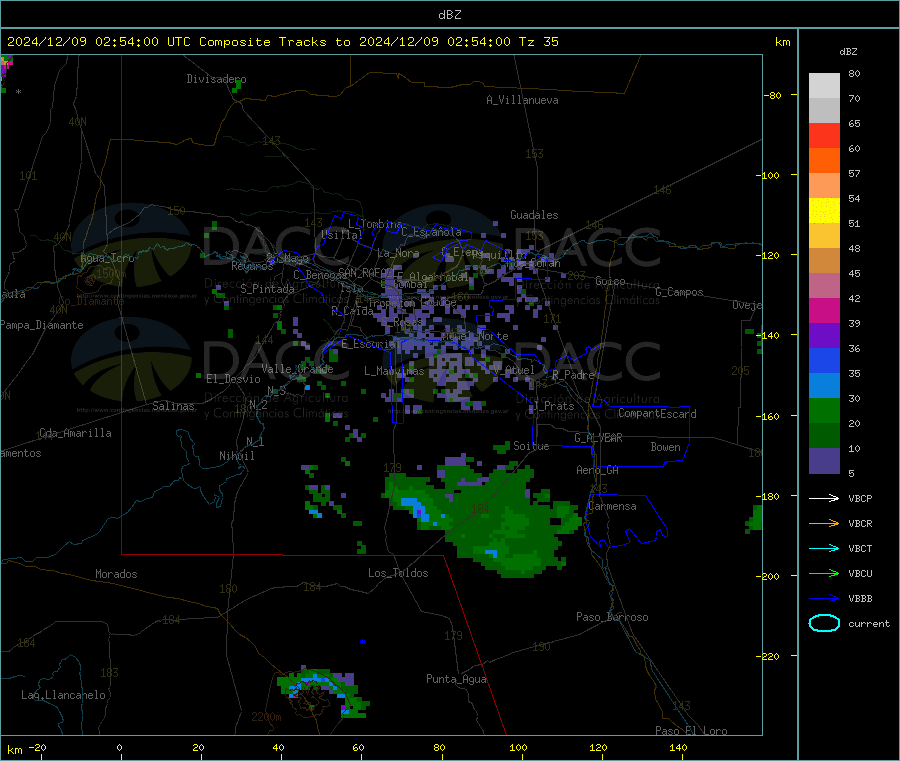Image resolution: width=900 pixels, height=761 pixels.
Task: Click the 'VBCT' legend label
Action: pyautogui.click(x=860, y=548)
